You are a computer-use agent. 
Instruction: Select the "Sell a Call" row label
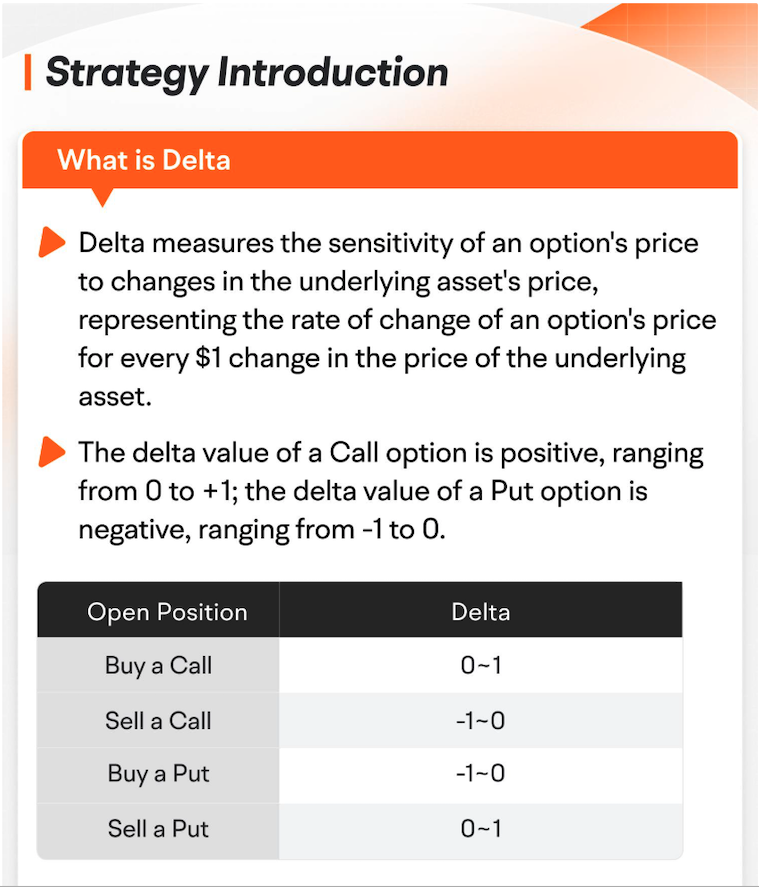coord(158,720)
